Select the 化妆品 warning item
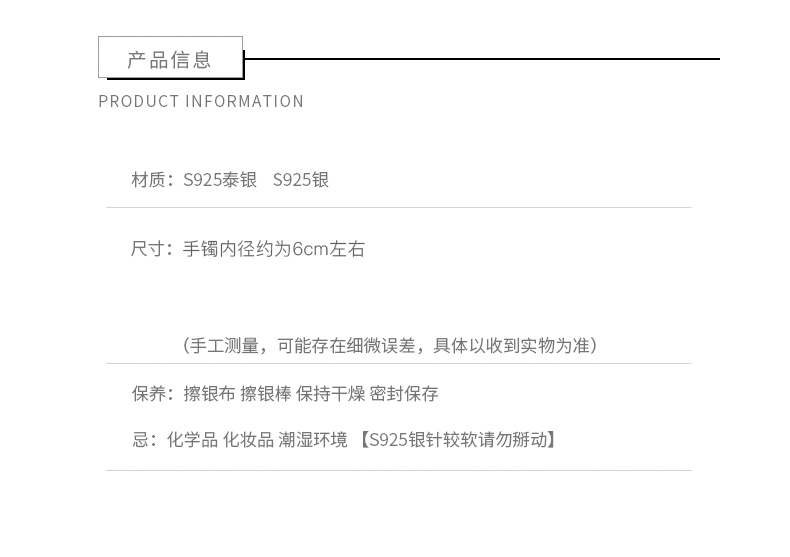 (x=248, y=439)
